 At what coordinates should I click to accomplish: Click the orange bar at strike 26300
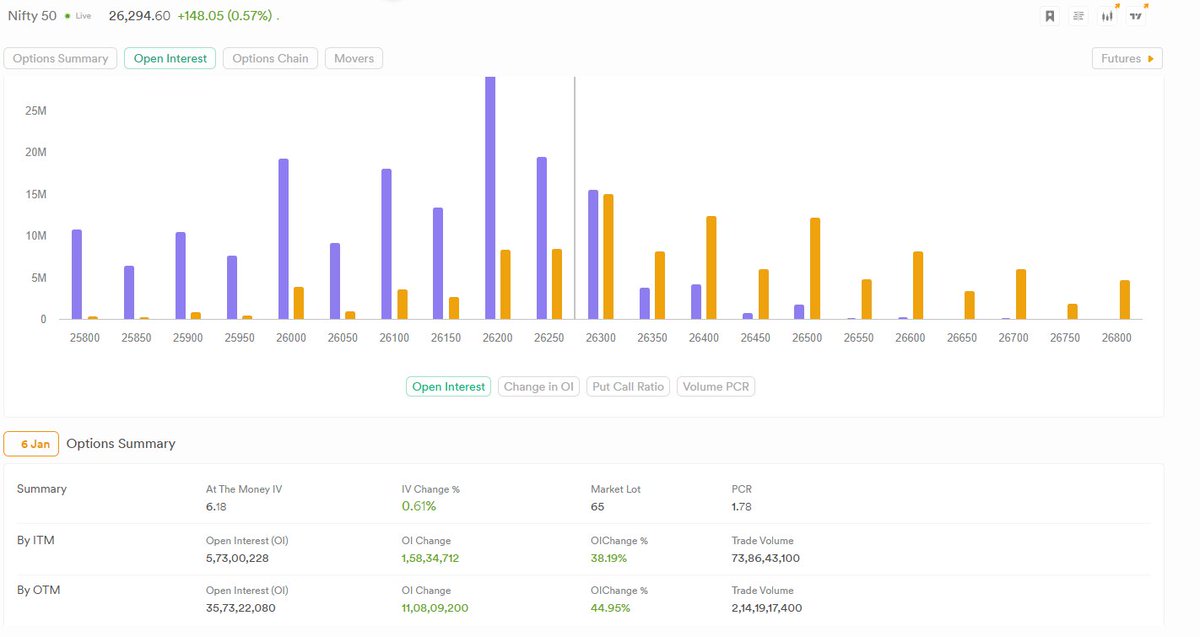[x=608, y=257]
